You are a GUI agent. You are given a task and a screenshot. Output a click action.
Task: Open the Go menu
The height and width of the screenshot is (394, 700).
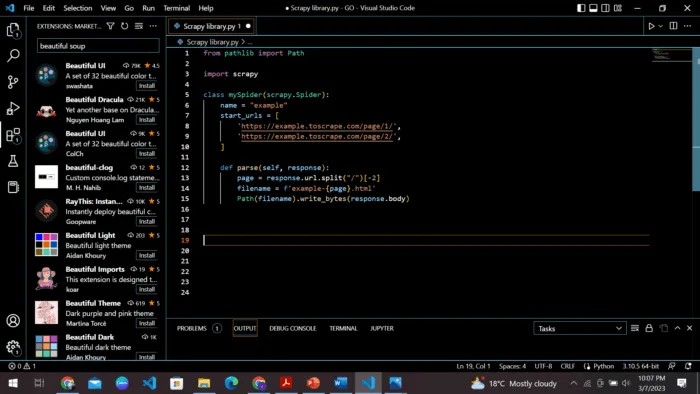pyautogui.click(x=129, y=8)
